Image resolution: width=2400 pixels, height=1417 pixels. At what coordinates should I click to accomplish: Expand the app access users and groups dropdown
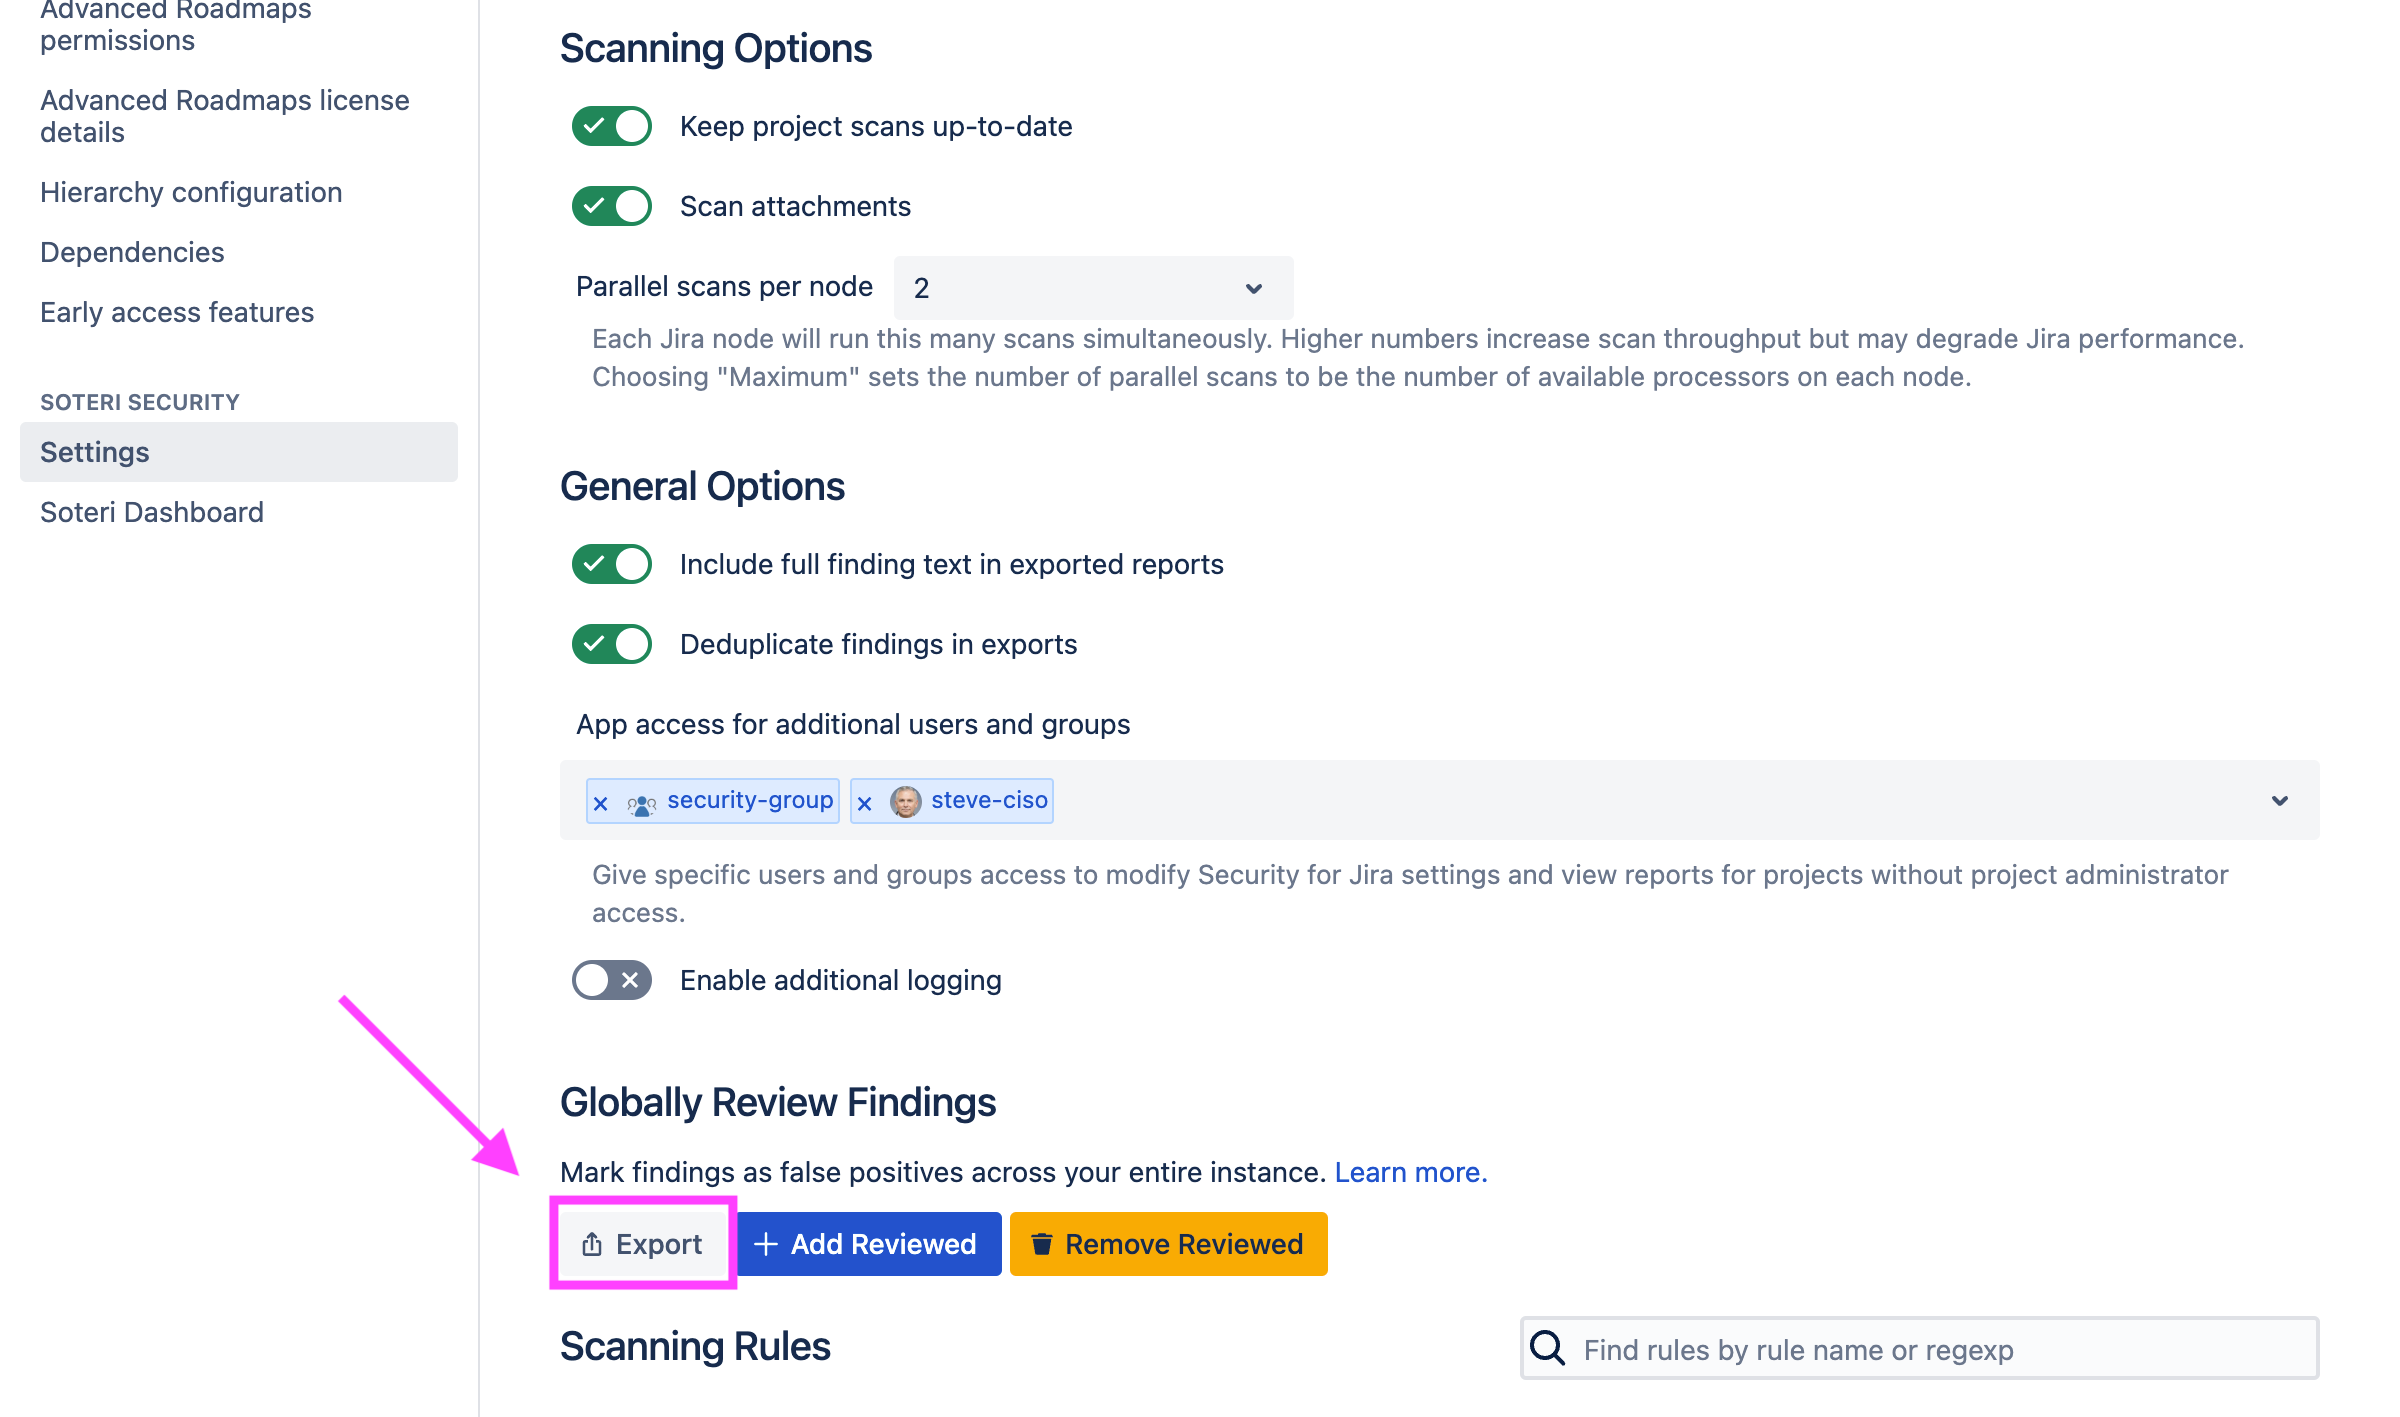(2280, 800)
